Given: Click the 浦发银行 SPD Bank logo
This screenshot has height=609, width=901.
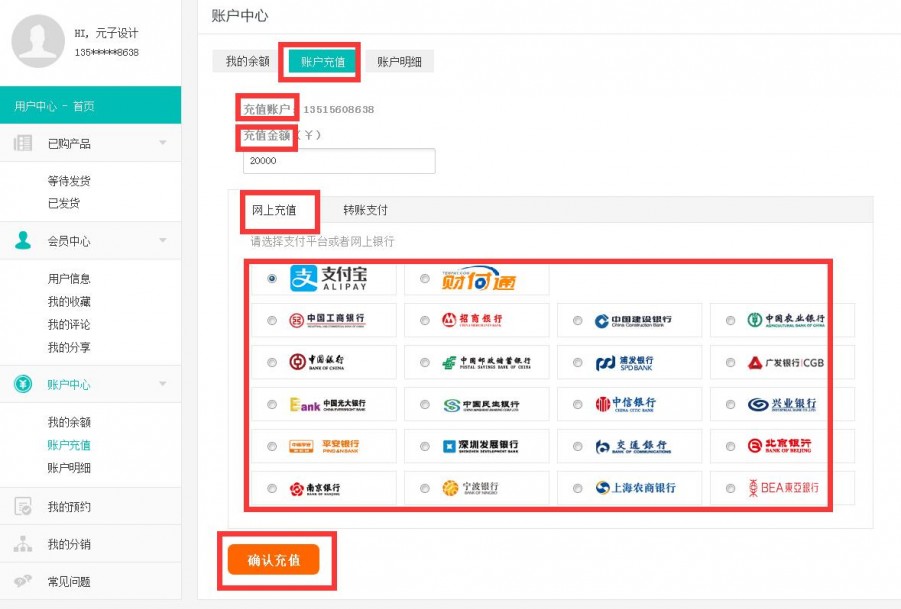Looking at the screenshot, I should [x=625, y=363].
